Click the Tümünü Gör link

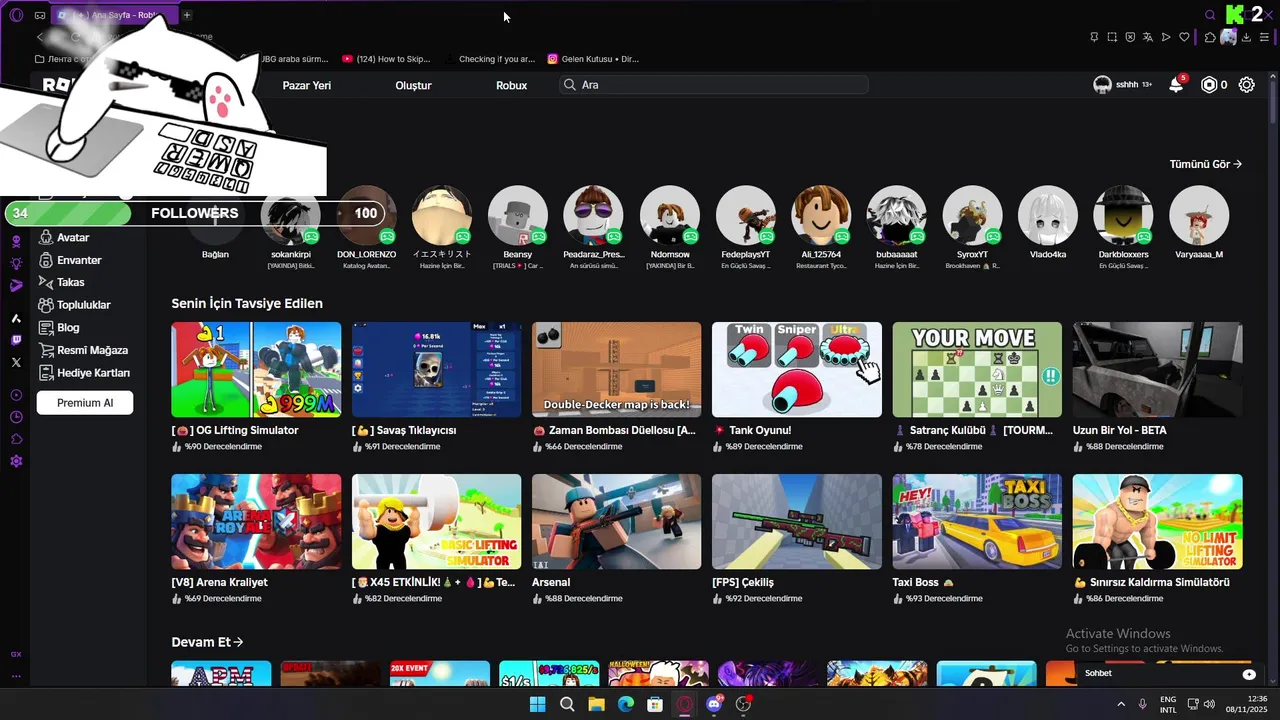pyautogui.click(x=1206, y=164)
